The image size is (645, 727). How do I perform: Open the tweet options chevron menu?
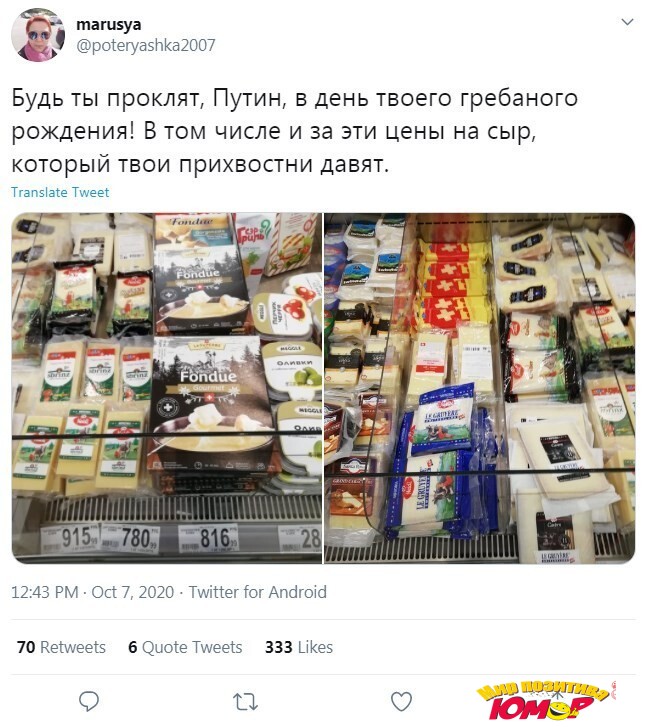point(627,22)
